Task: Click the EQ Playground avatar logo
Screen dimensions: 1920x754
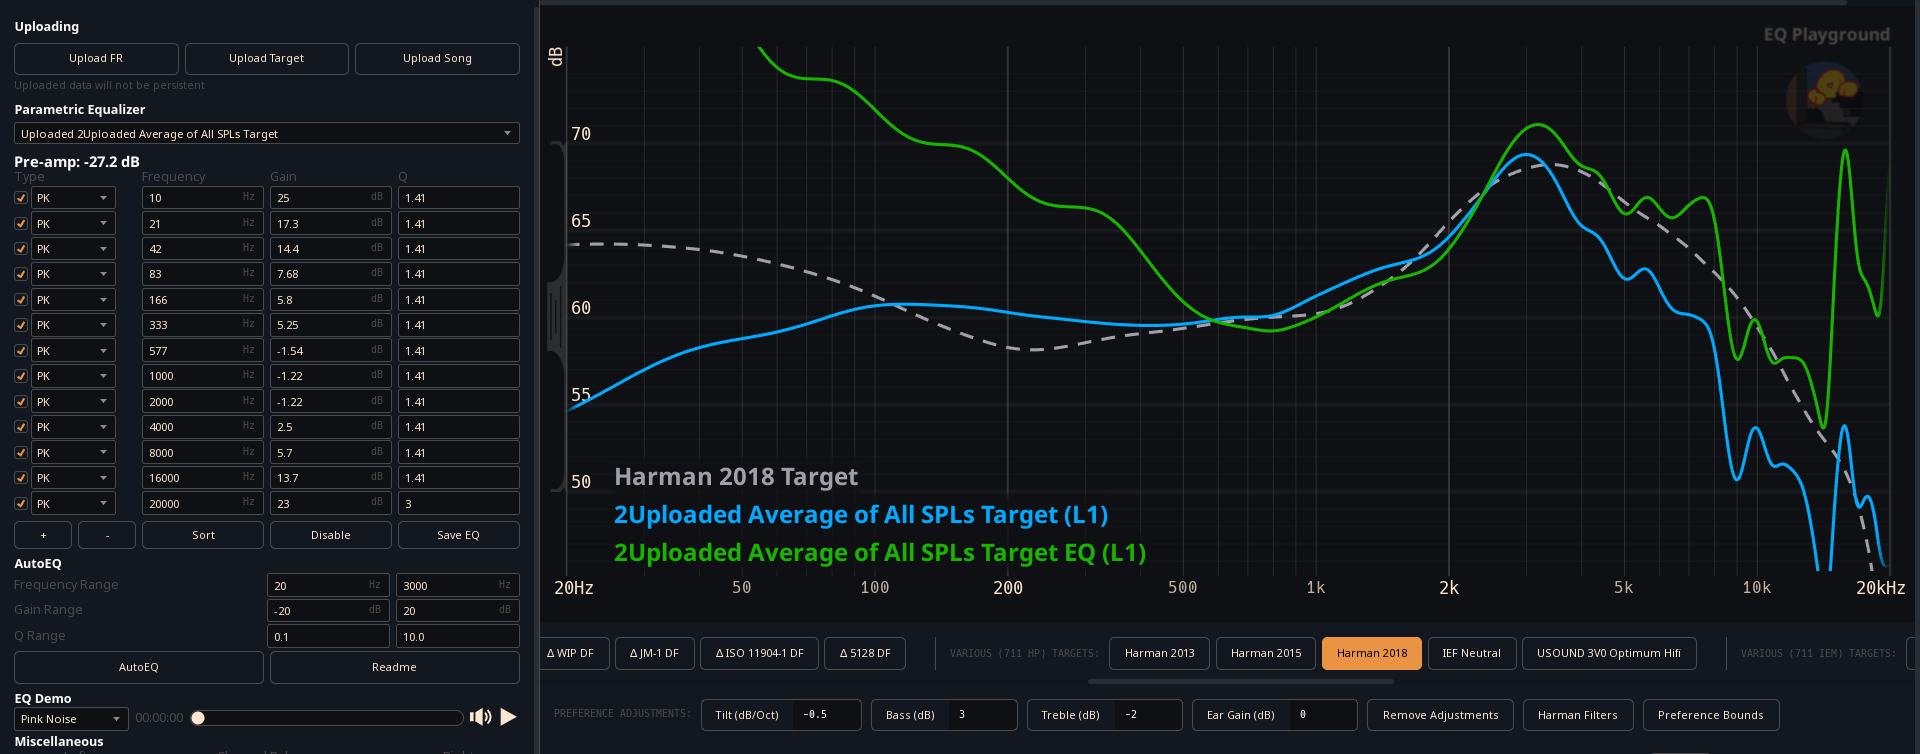Action: 1823,100
